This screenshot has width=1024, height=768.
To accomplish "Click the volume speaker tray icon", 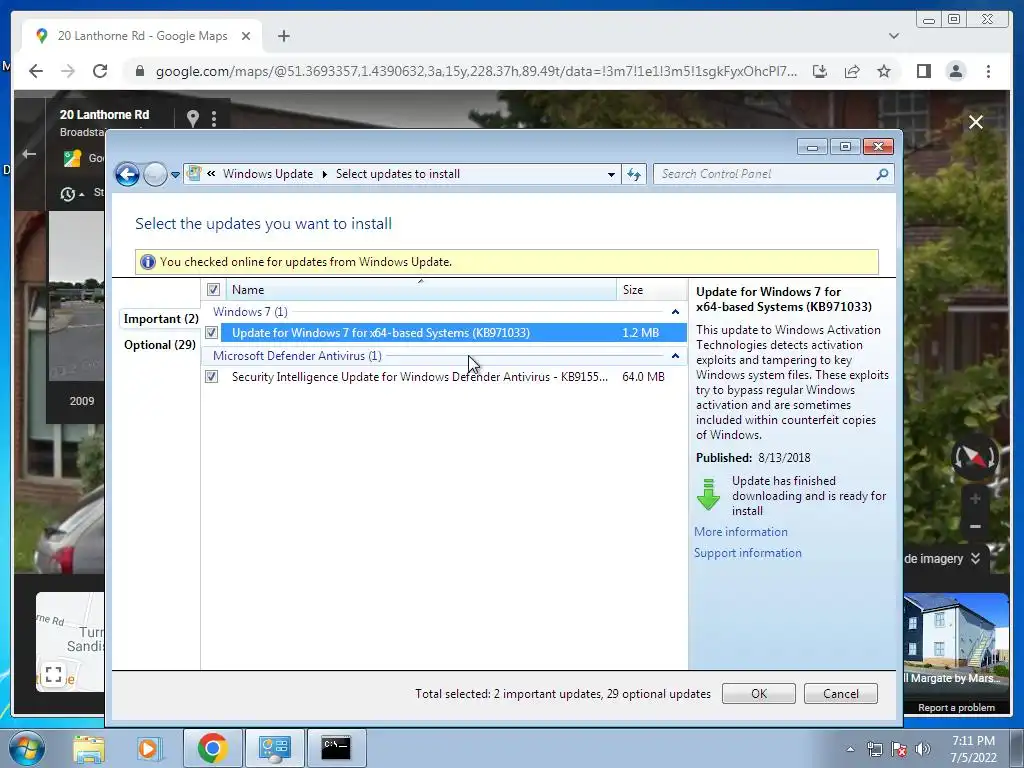I will (x=923, y=750).
